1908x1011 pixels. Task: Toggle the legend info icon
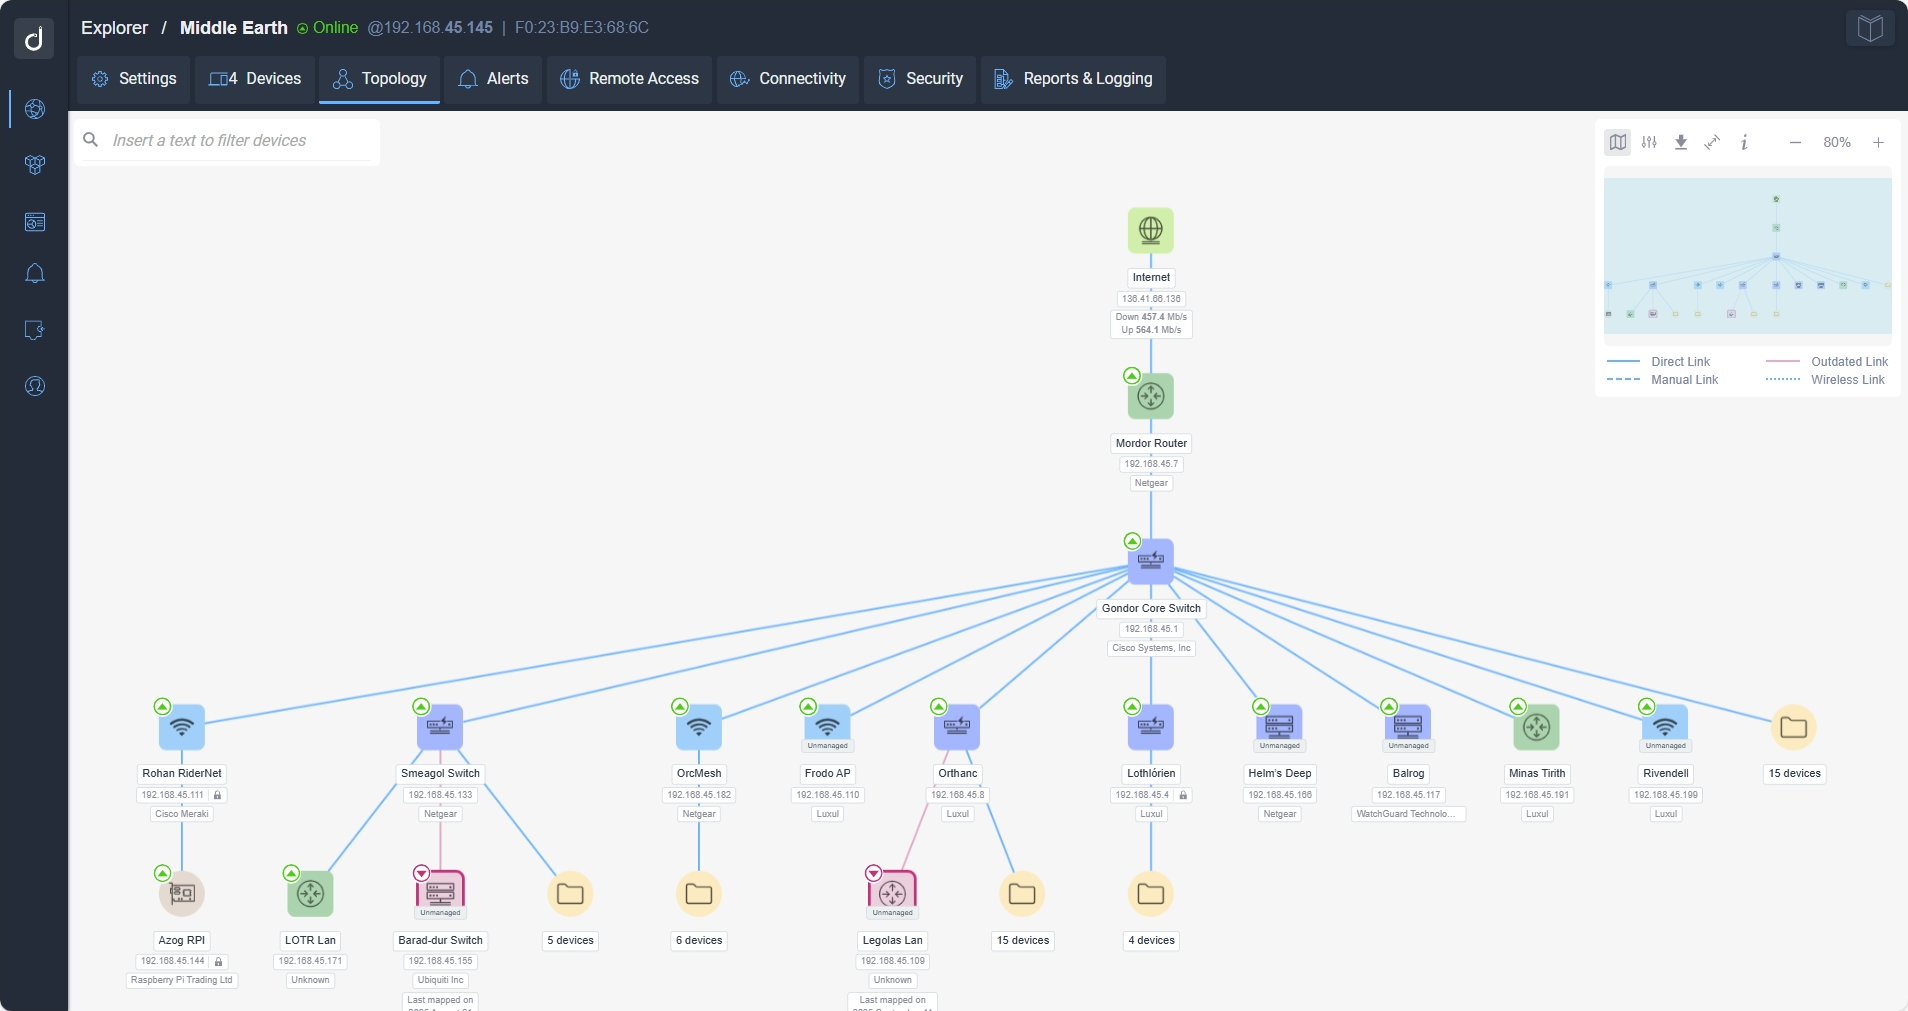click(x=1744, y=142)
